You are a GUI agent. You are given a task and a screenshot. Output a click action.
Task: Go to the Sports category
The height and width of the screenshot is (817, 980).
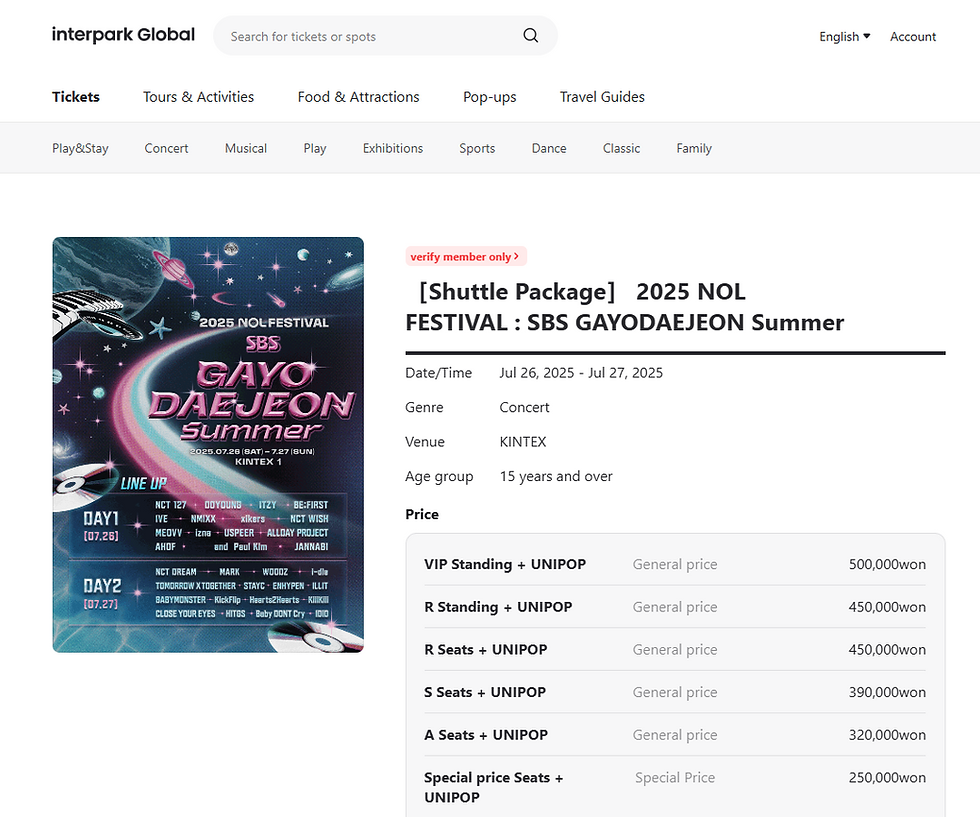pos(477,149)
